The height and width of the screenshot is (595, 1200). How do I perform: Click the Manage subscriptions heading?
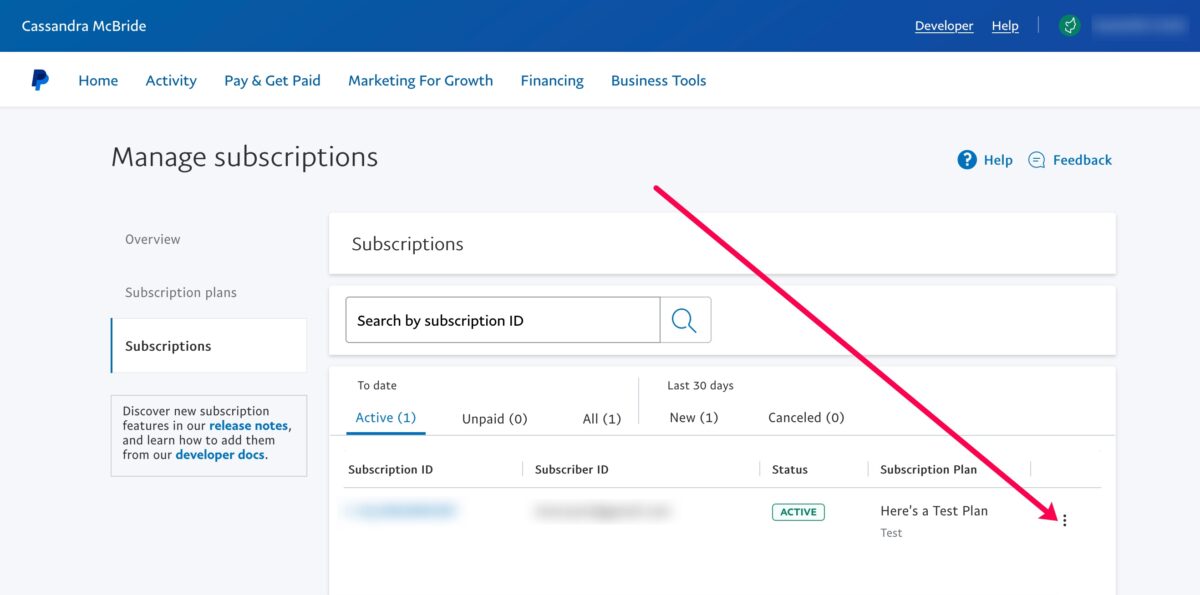(x=245, y=157)
